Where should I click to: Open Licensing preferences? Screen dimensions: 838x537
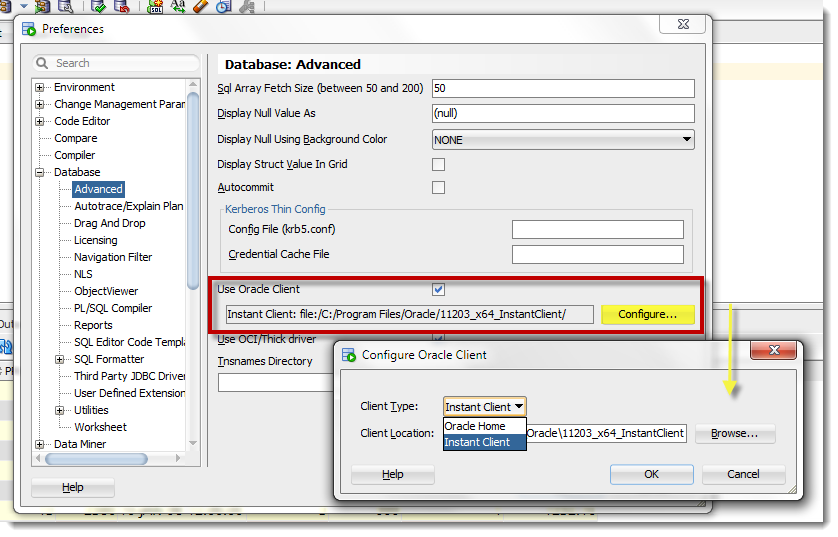coord(96,240)
